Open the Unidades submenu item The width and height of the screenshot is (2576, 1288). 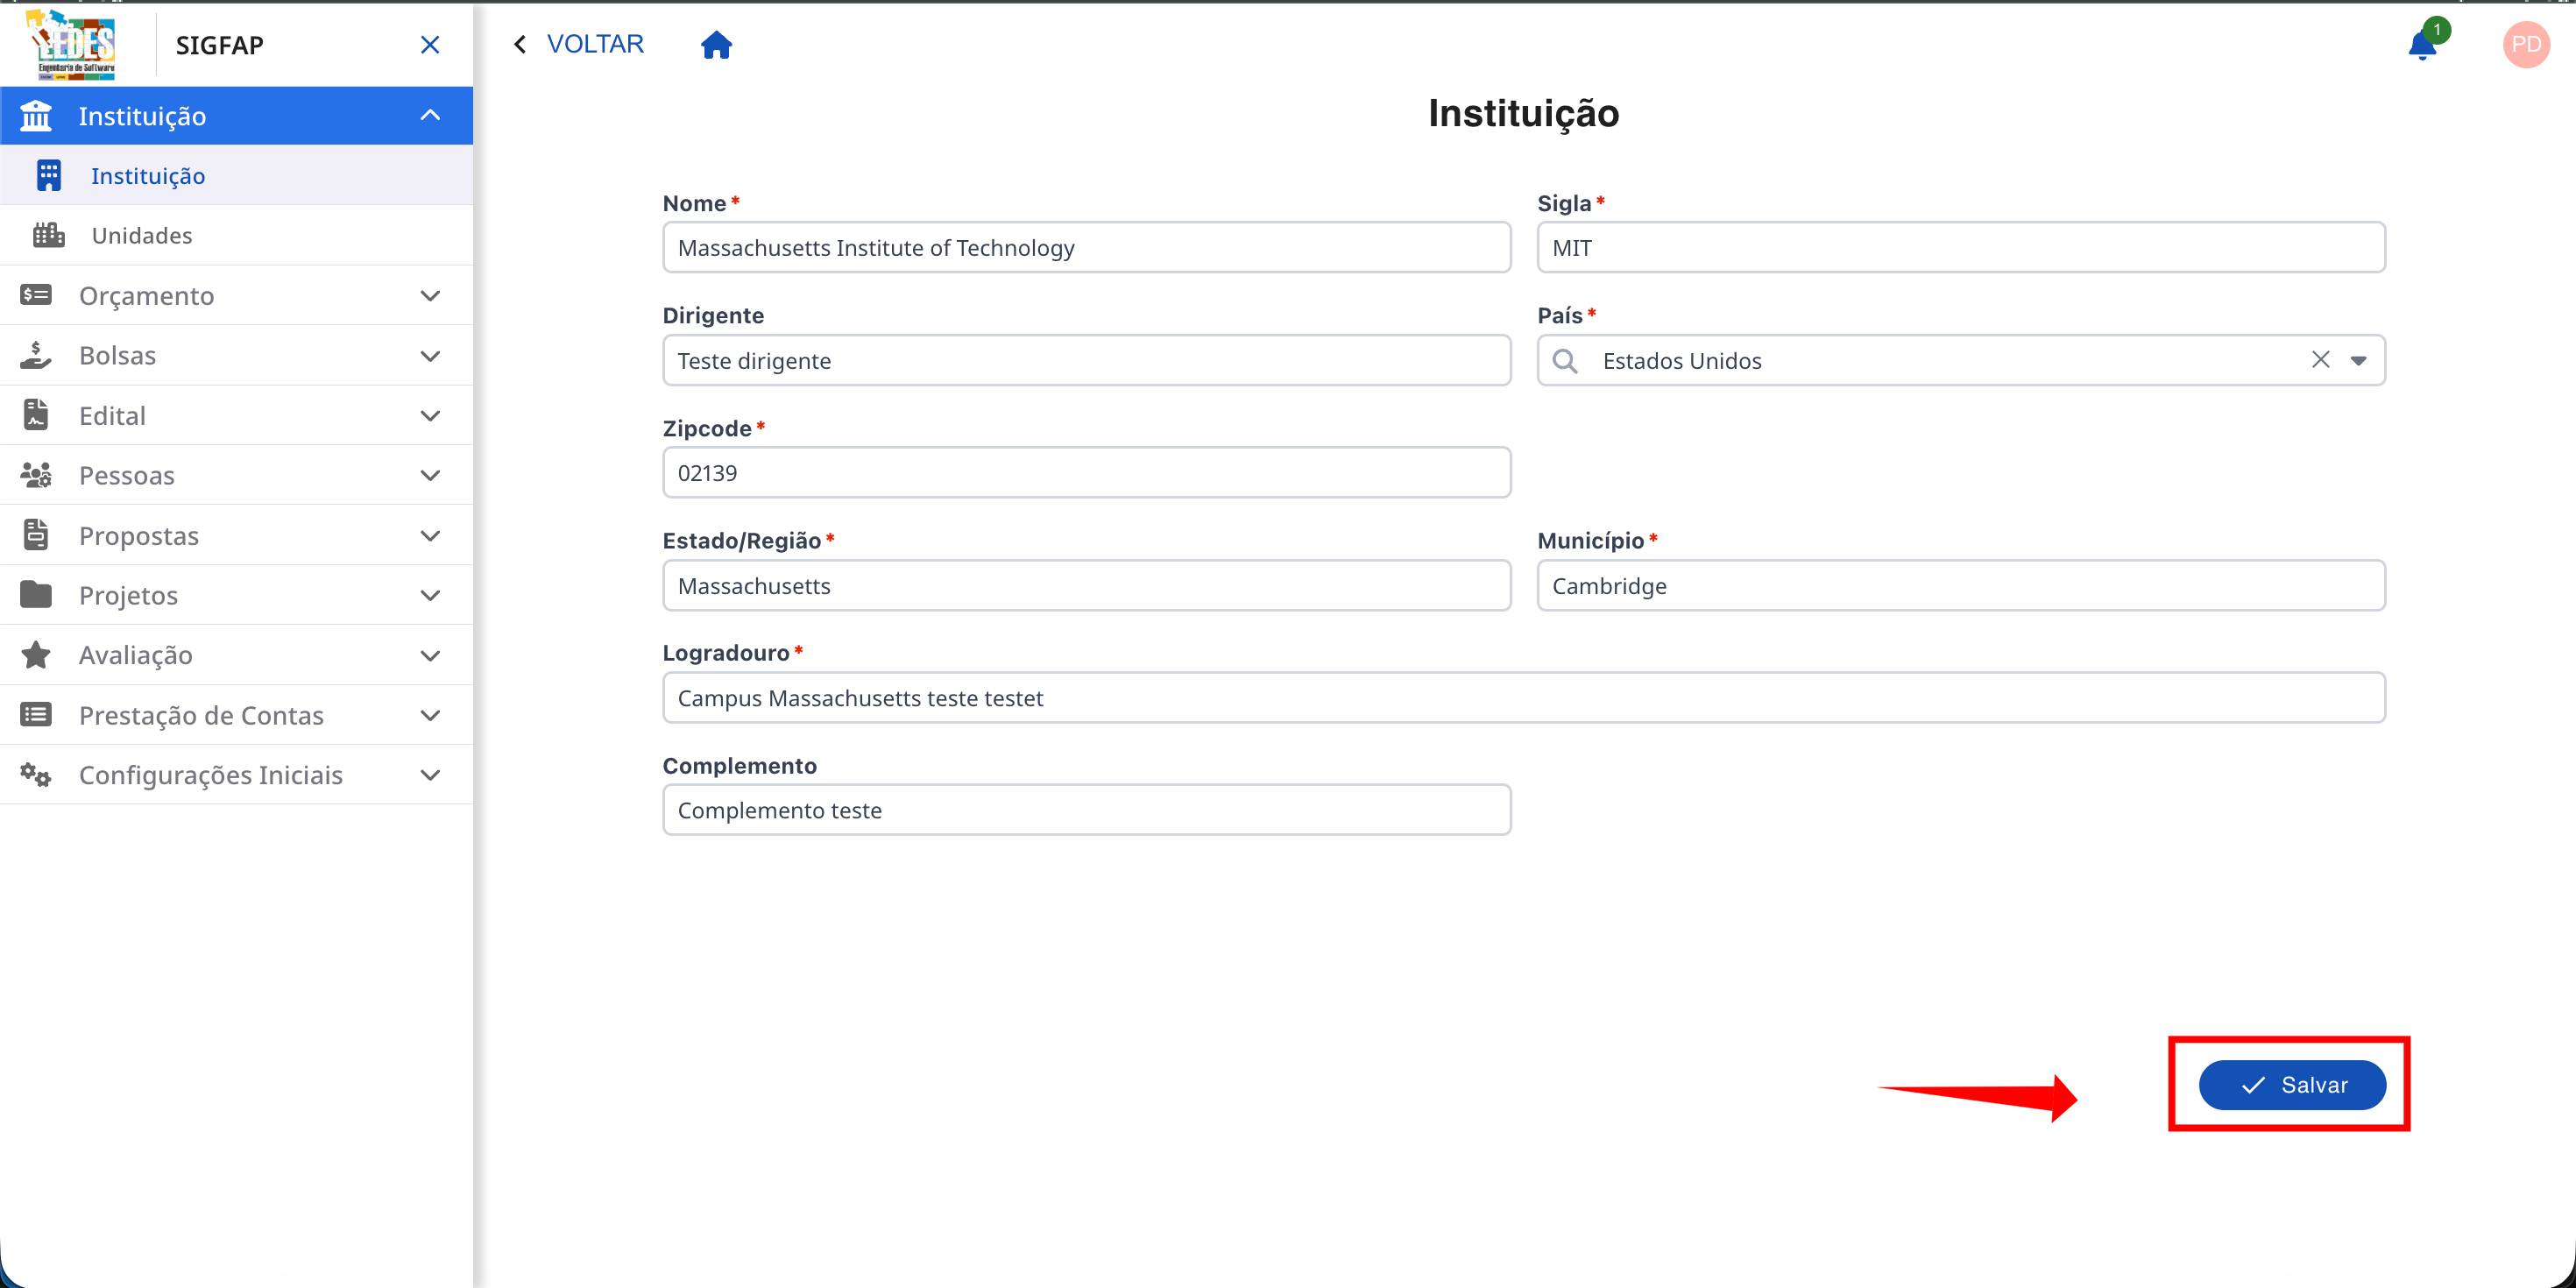click(142, 236)
